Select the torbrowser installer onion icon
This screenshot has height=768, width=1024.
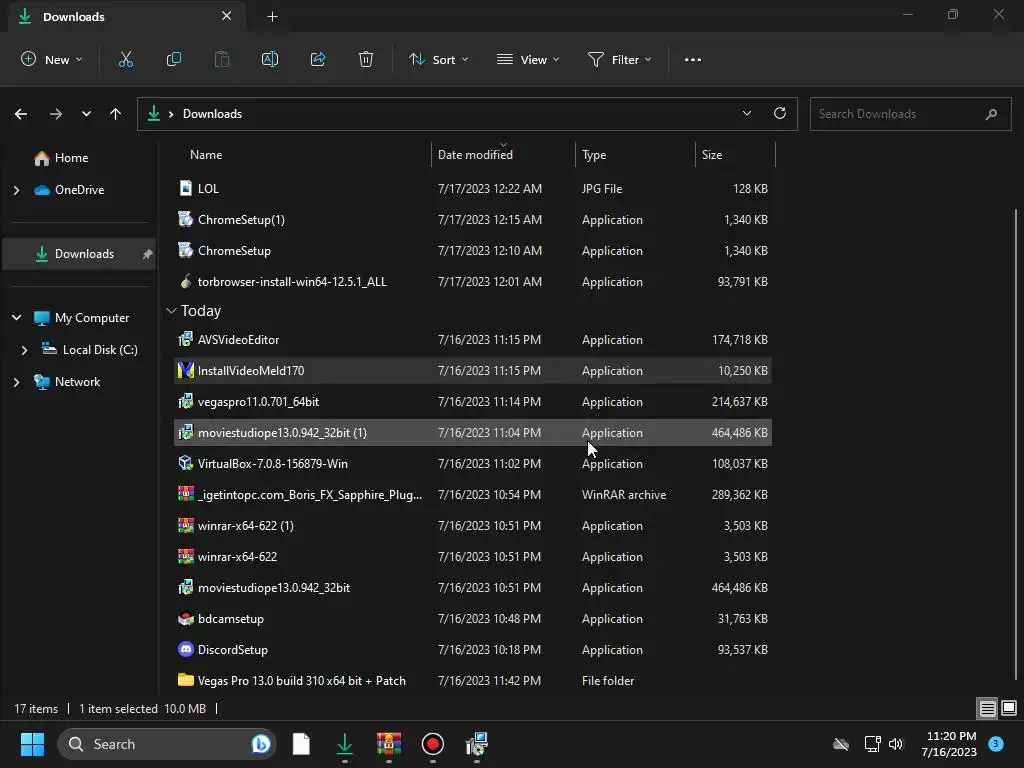[x=185, y=281]
